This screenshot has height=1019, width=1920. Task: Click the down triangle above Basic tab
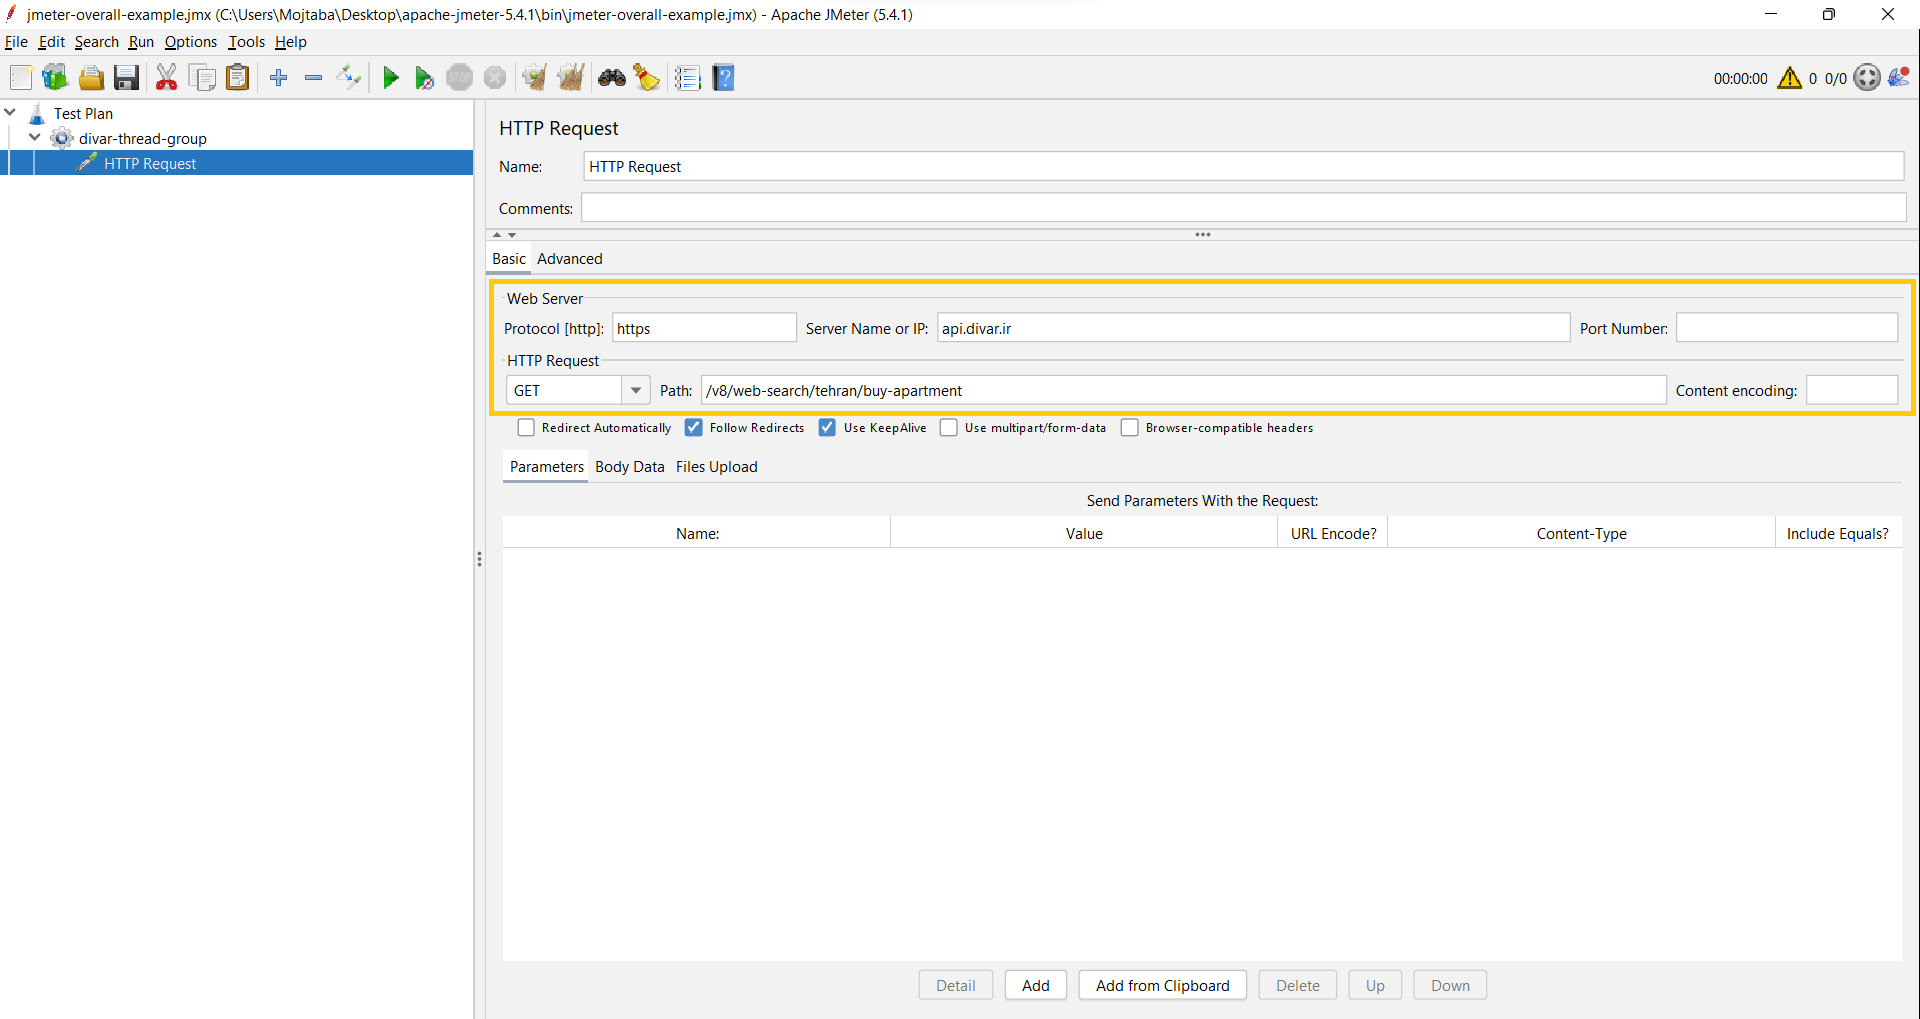click(512, 235)
